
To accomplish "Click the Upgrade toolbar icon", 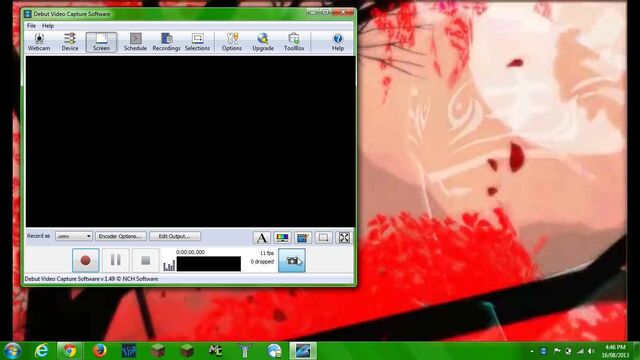I will (x=263, y=42).
